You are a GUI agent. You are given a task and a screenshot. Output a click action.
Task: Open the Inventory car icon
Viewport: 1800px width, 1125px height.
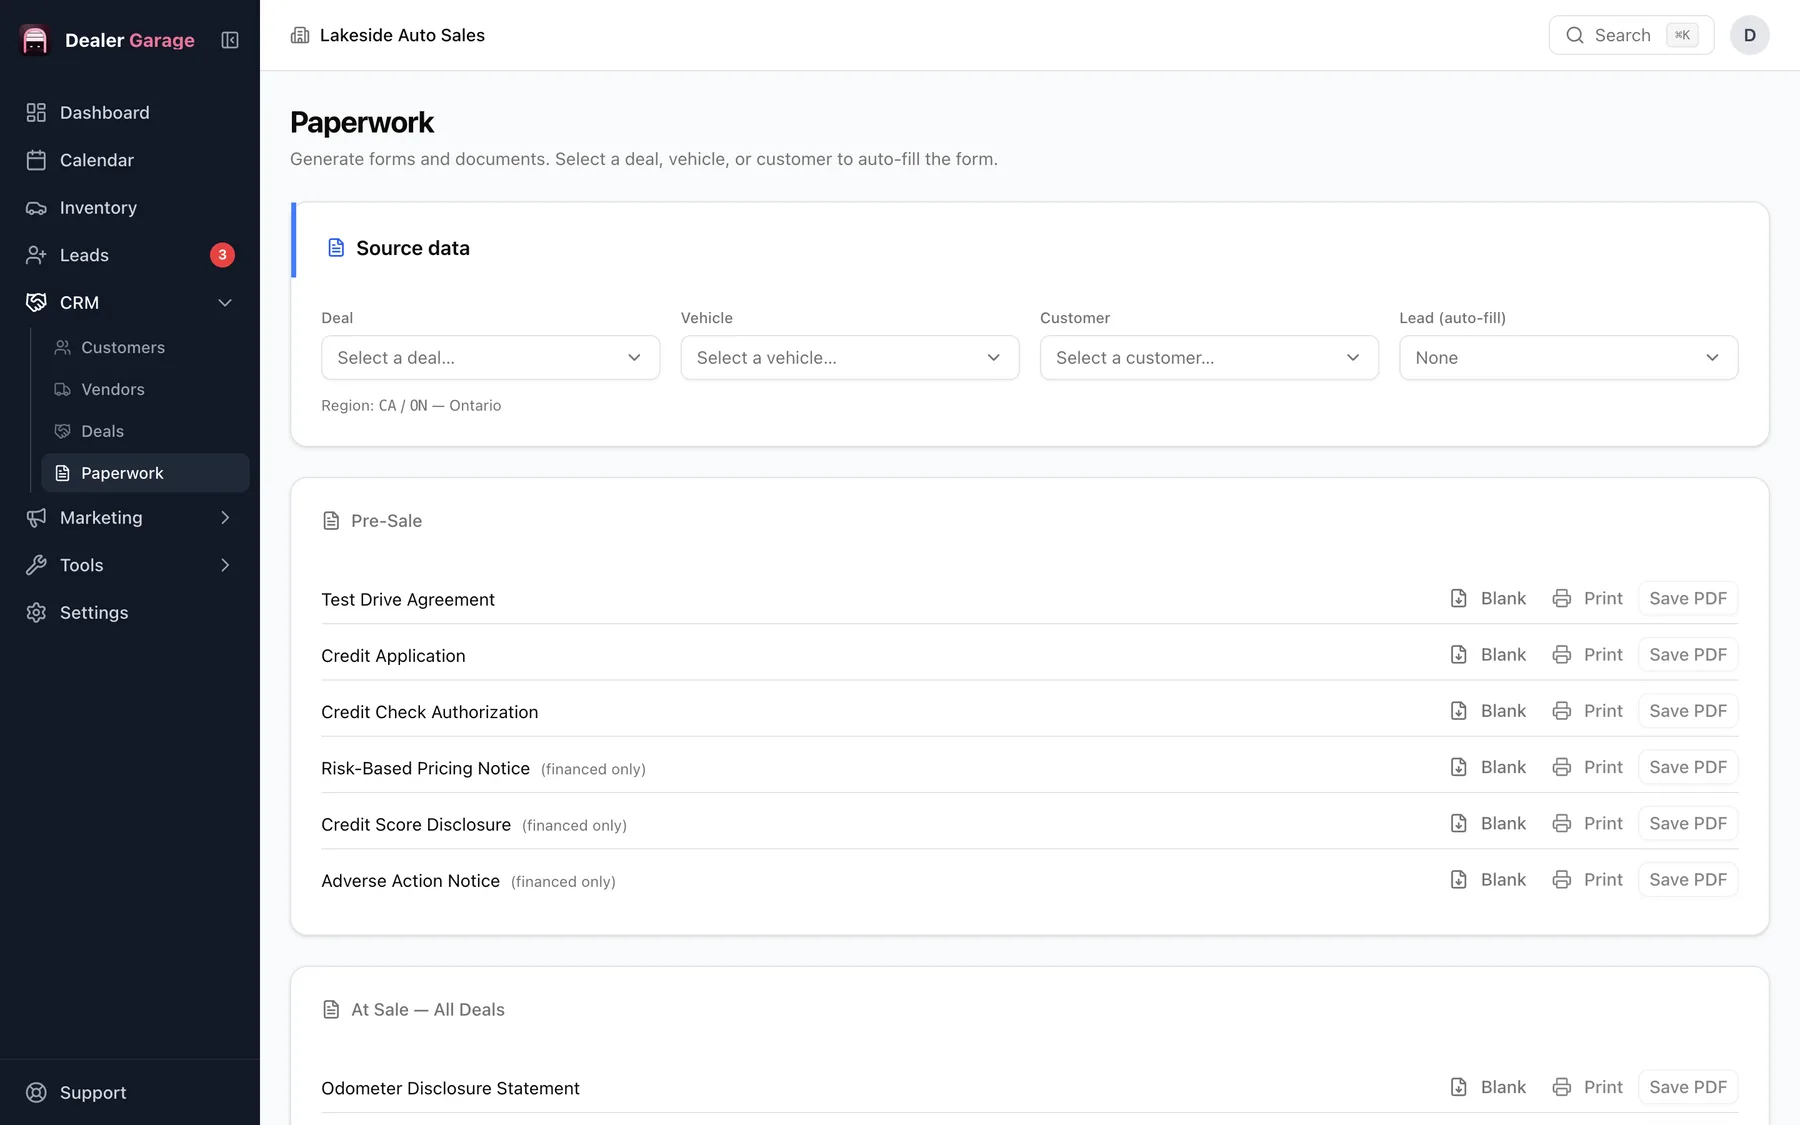point(36,208)
